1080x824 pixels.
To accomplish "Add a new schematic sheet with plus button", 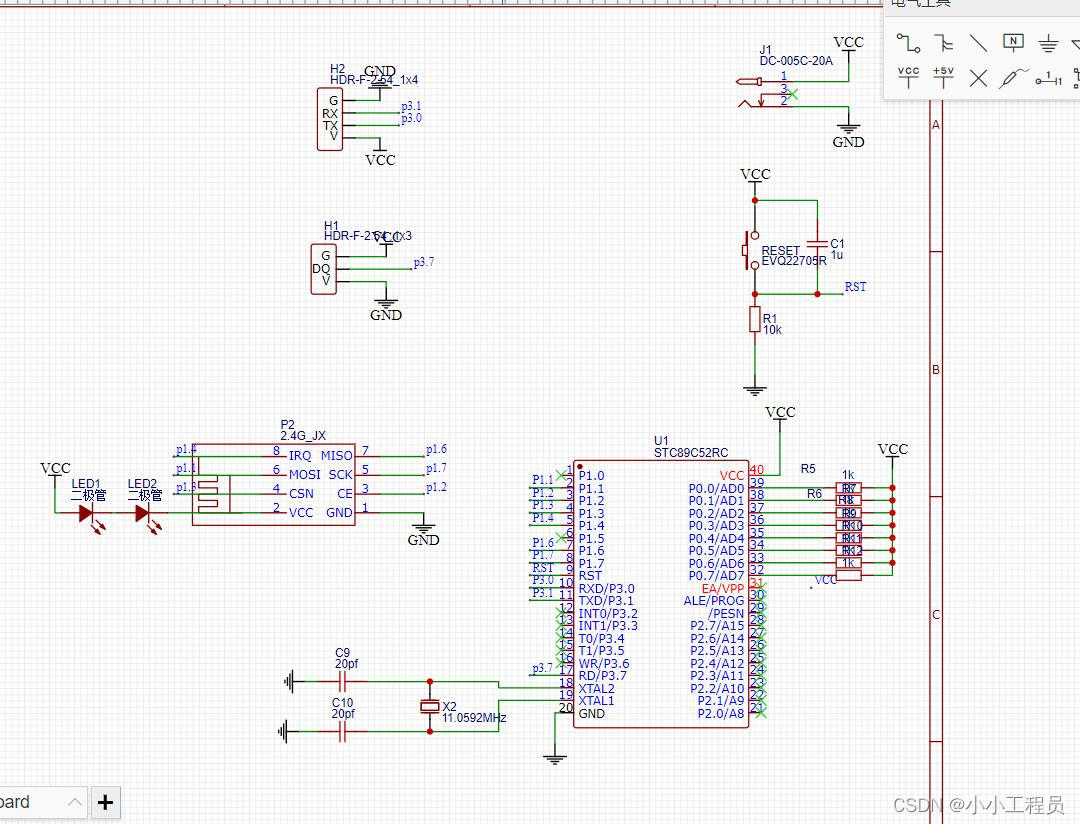I will 105,801.
